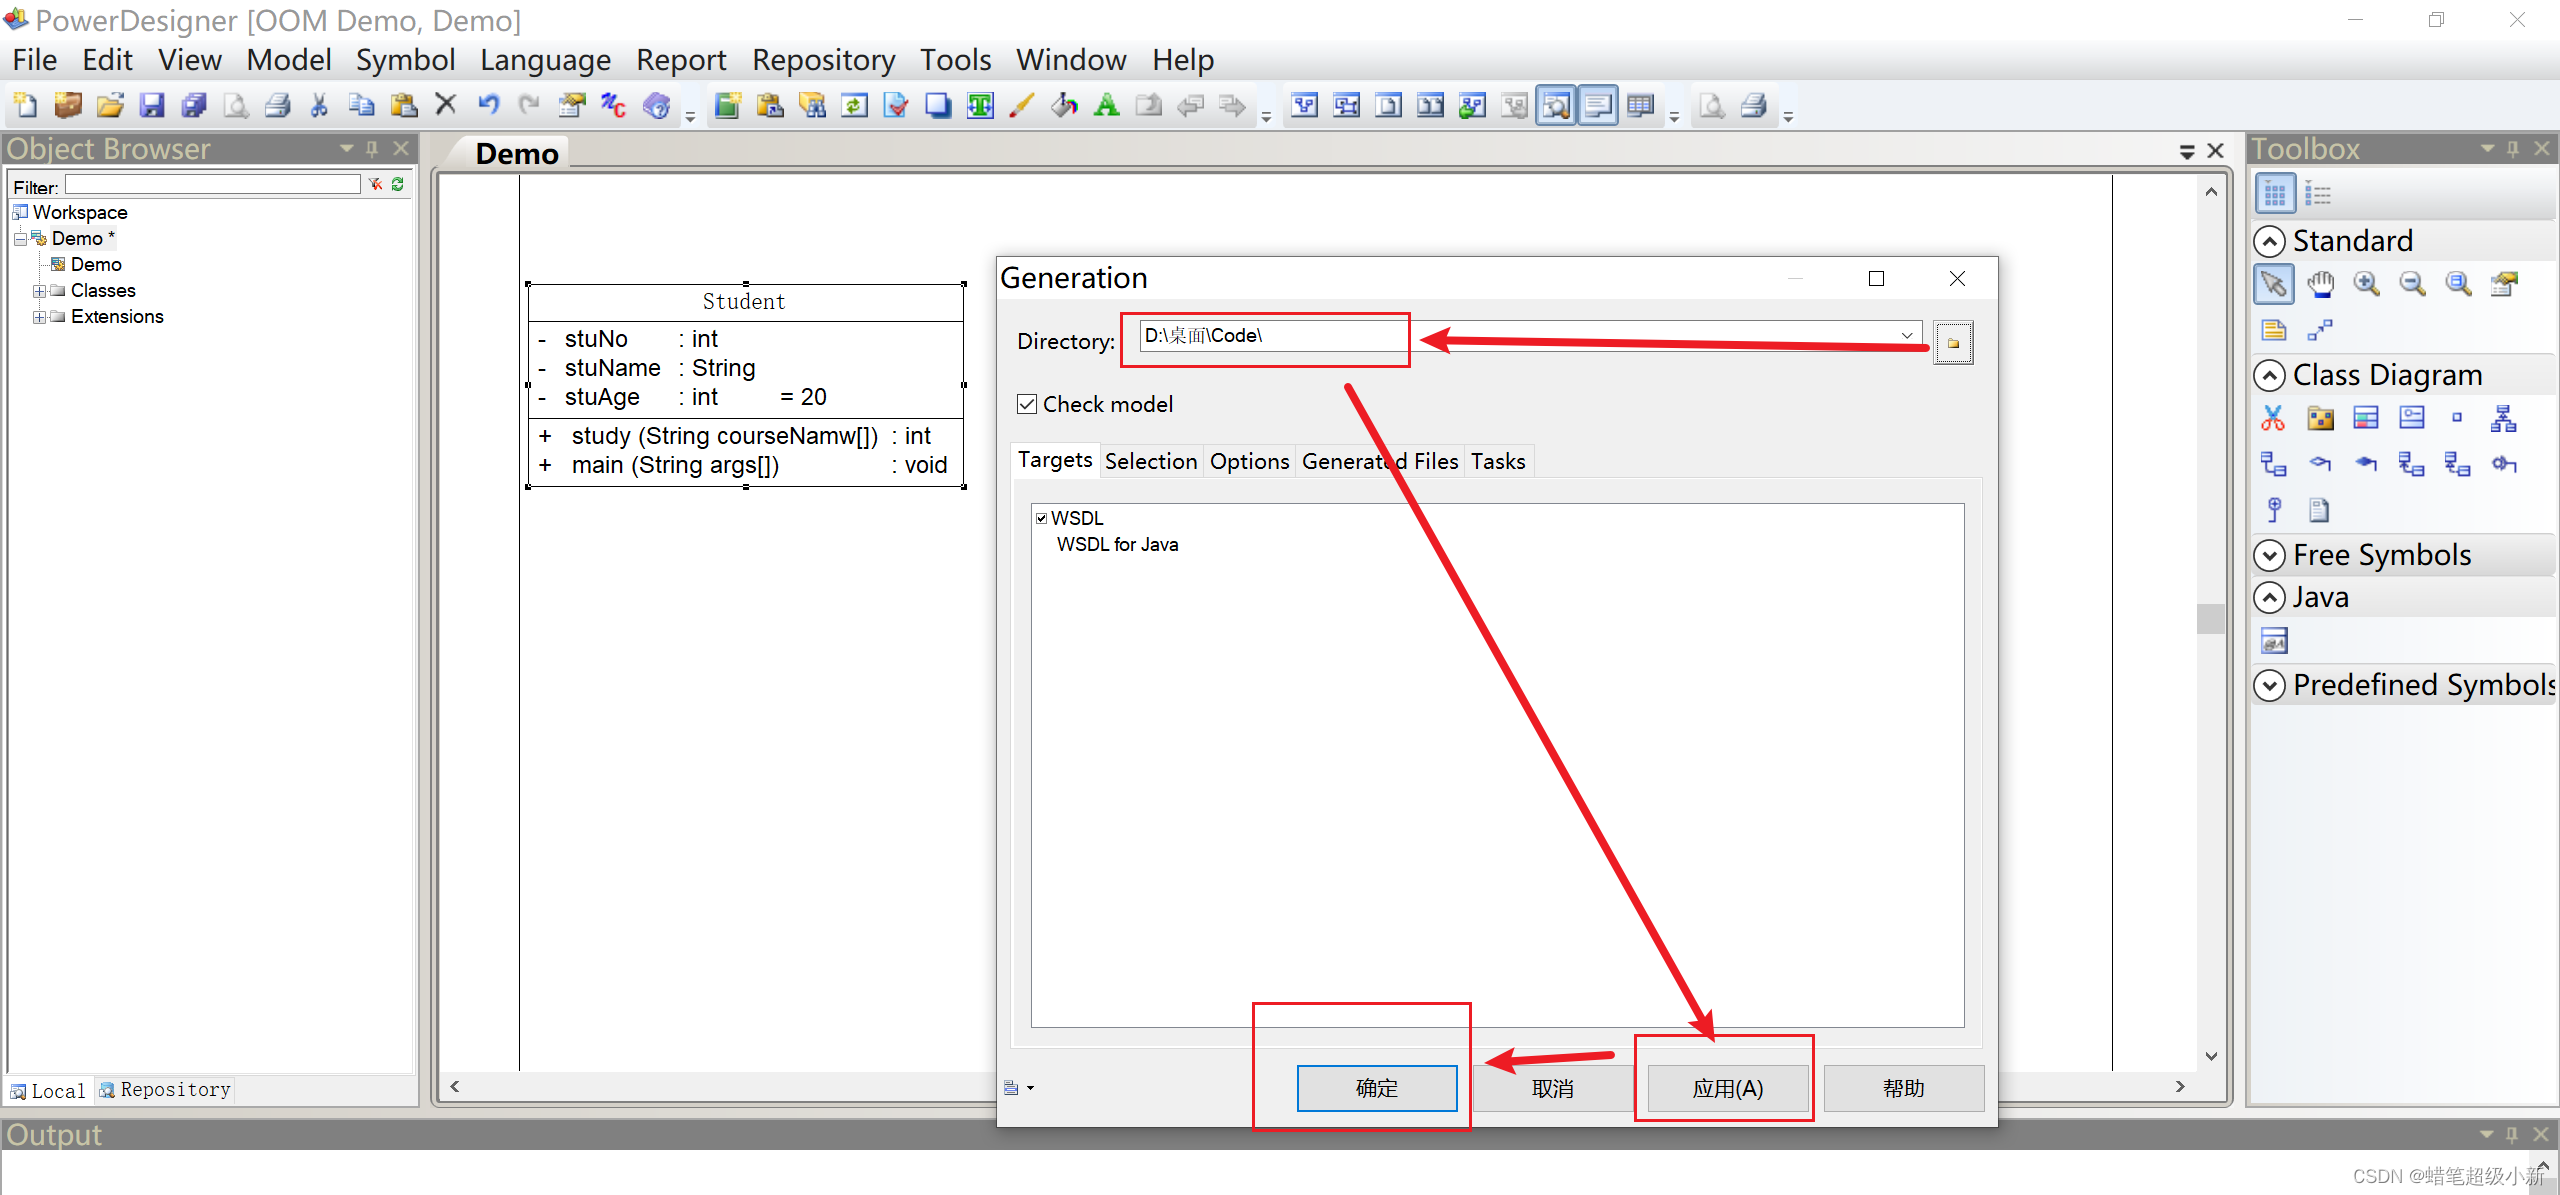Click the 确定 button
Image resolution: width=2560 pixels, height=1195 pixels.
point(1376,1087)
